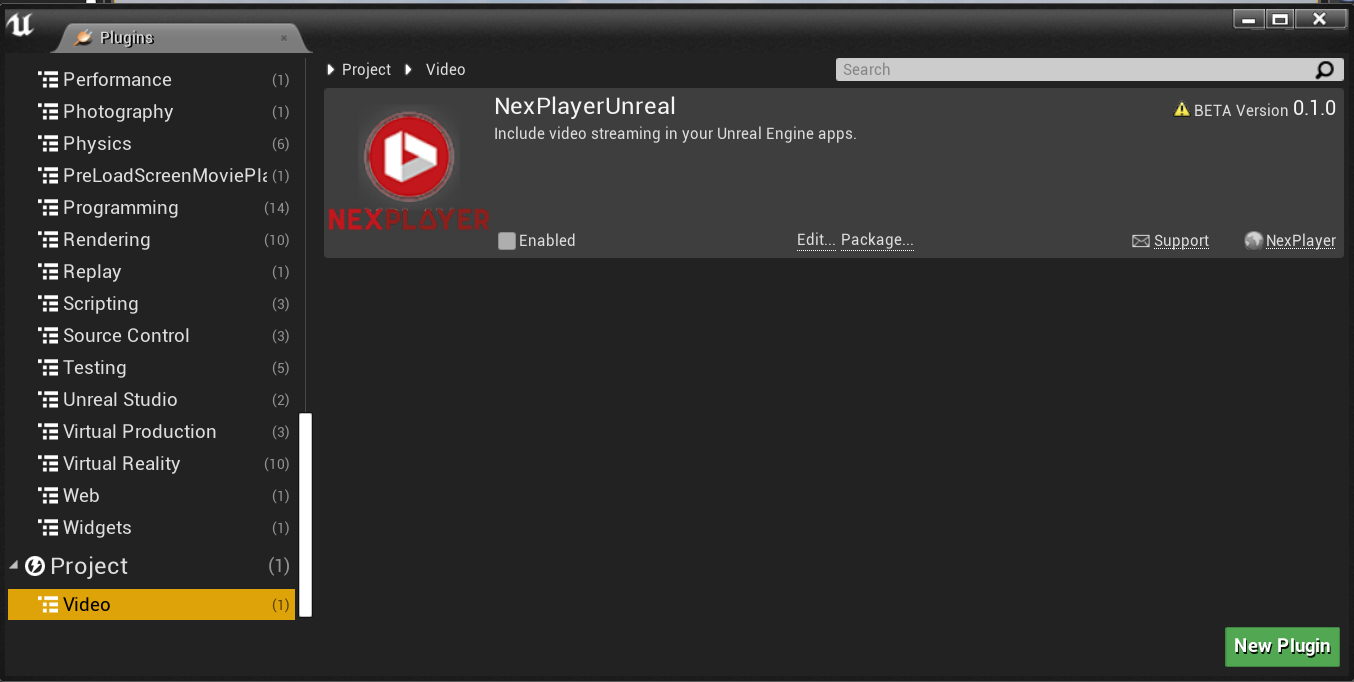This screenshot has height=682, width=1354.
Task: Click the search magnifier icon
Action: pyautogui.click(x=1324, y=70)
